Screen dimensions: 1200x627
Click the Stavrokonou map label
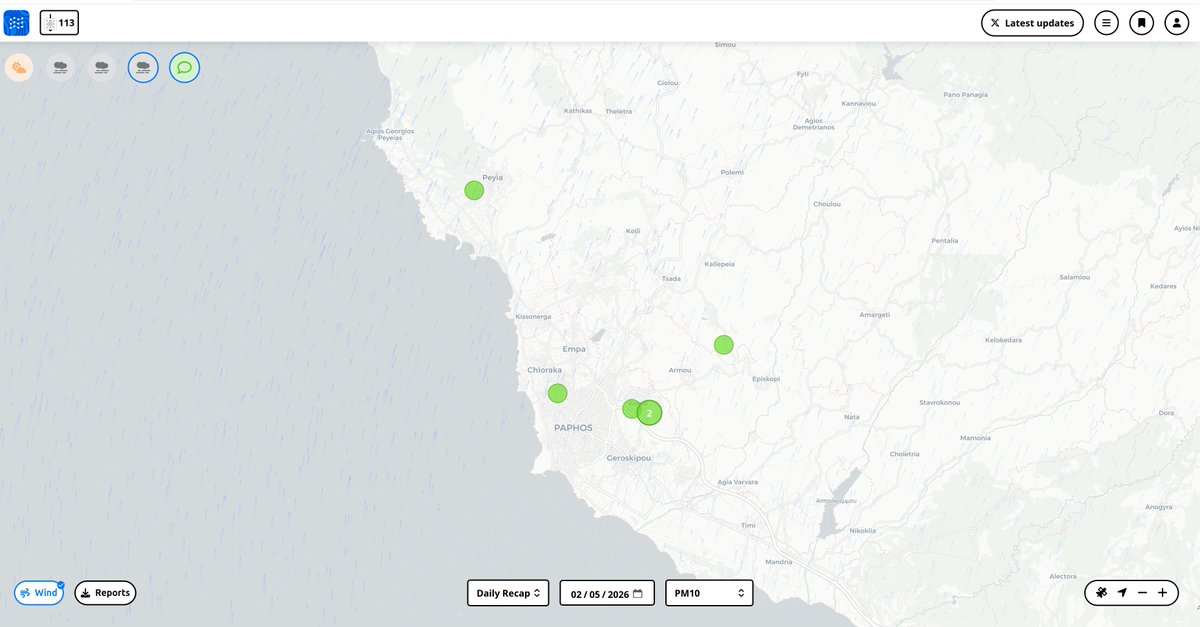(940, 403)
